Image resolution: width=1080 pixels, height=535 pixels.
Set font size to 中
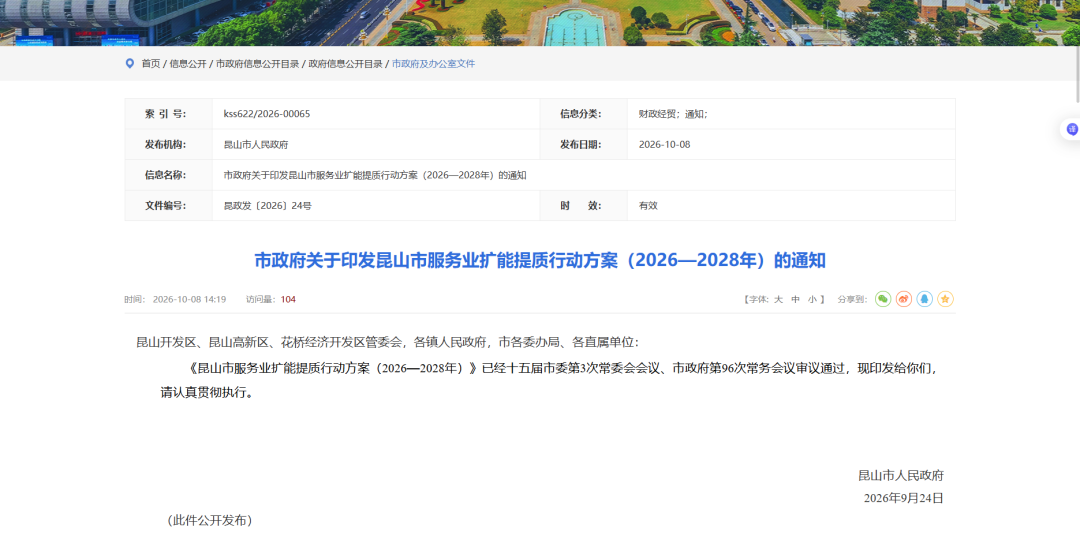pyautogui.click(x=796, y=300)
